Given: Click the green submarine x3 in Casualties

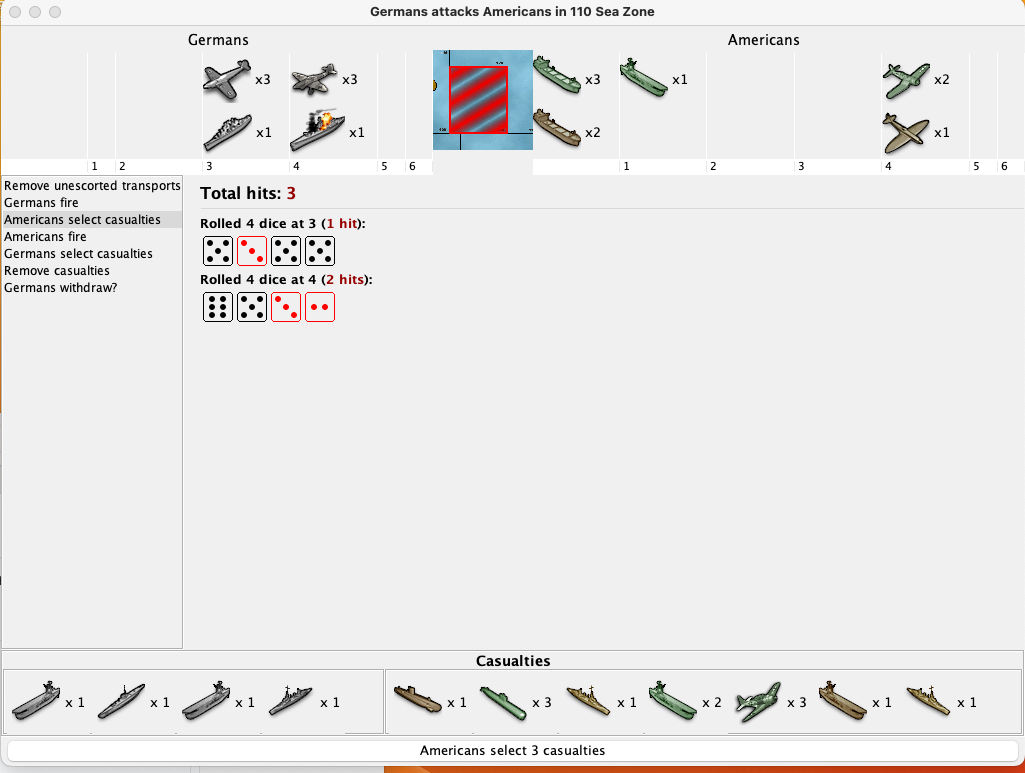Looking at the screenshot, I should point(503,702).
